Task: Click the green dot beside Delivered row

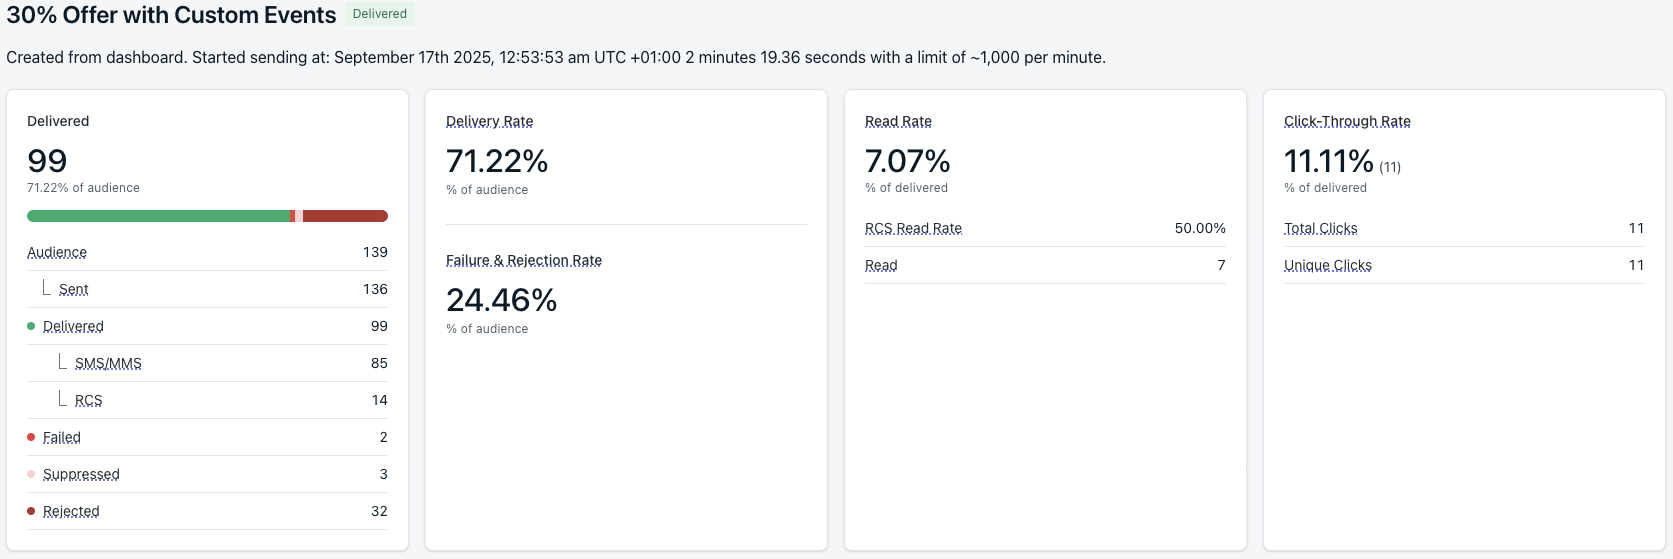Action: (x=31, y=326)
